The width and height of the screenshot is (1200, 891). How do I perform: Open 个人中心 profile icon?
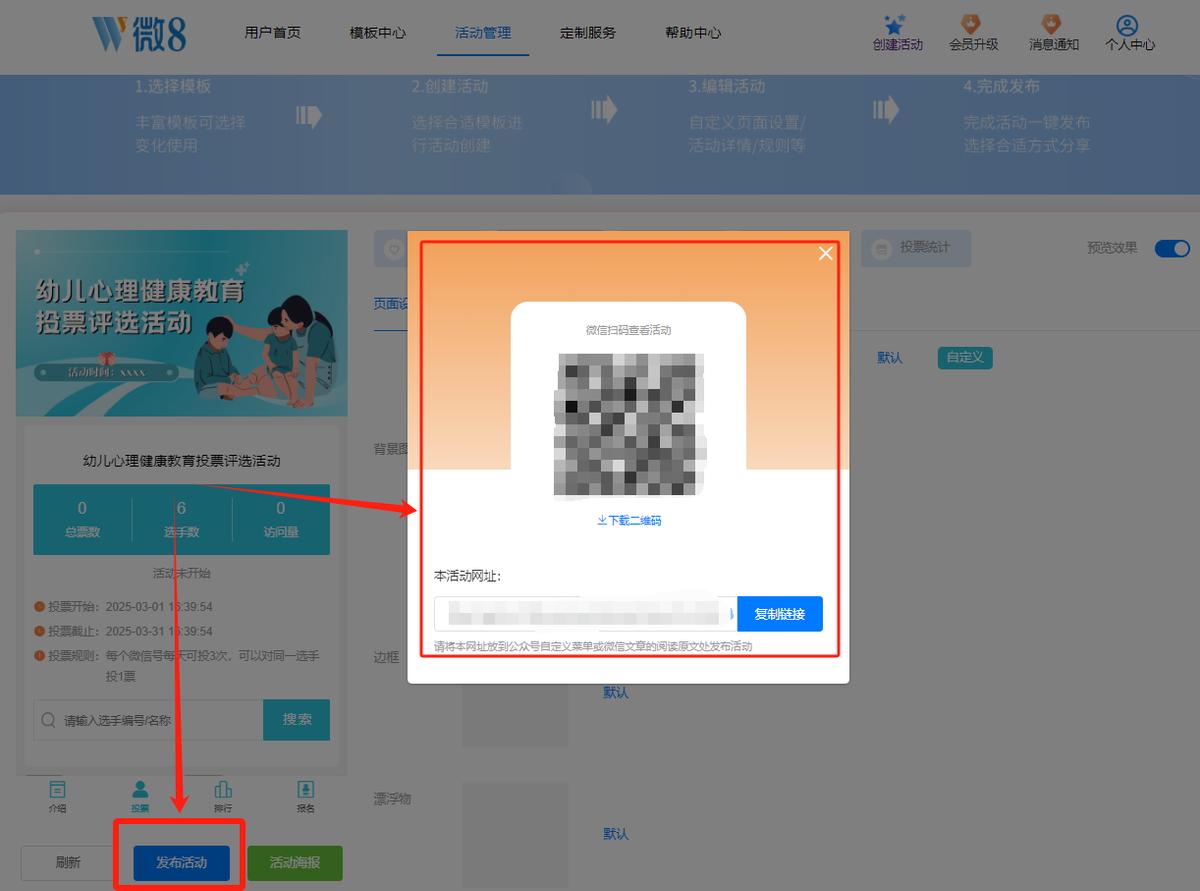(x=1128, y=25)
